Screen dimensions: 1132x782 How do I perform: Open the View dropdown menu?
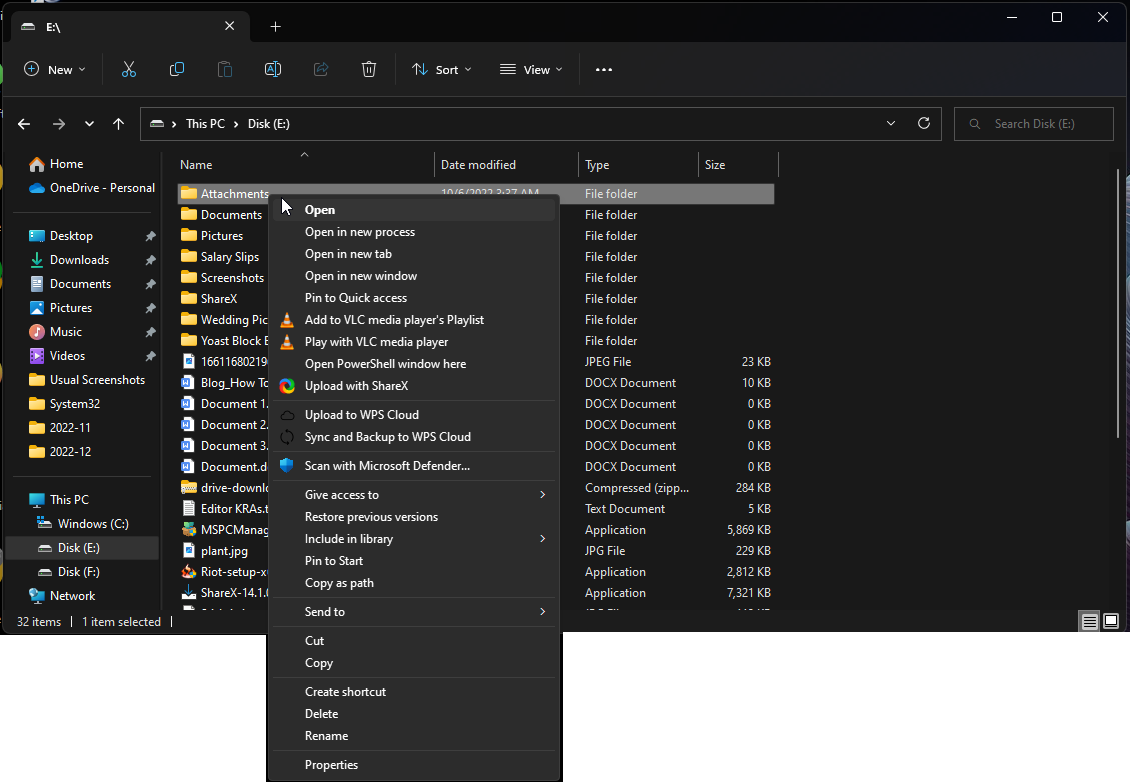tap(531, 69)
